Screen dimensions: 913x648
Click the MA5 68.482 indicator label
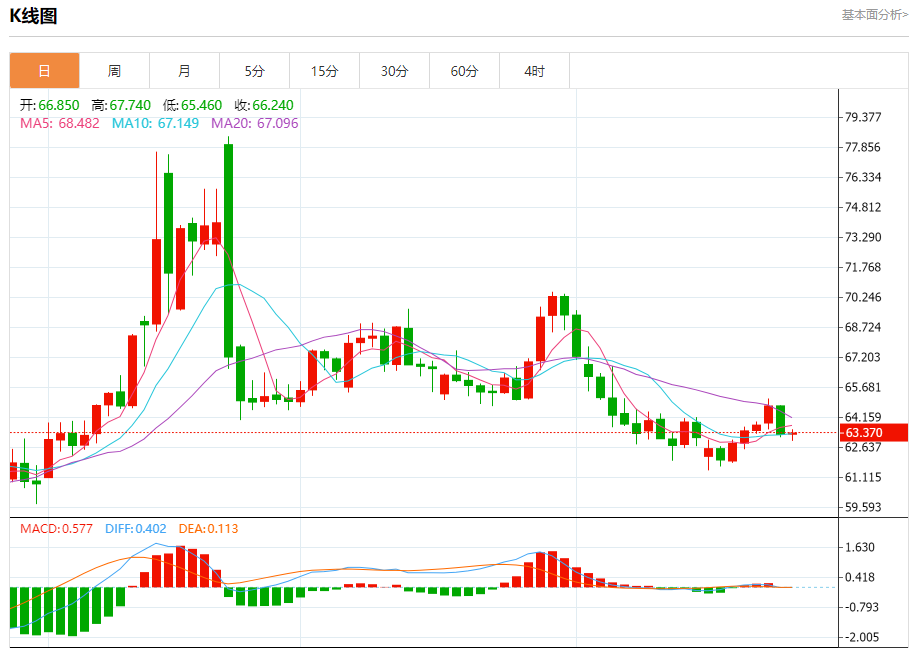click(x=60, y=123)
